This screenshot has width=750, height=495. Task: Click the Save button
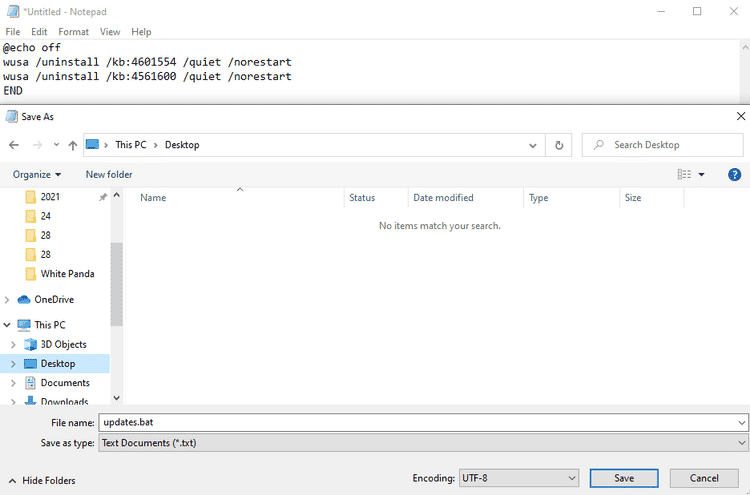(x=624, y=478)
